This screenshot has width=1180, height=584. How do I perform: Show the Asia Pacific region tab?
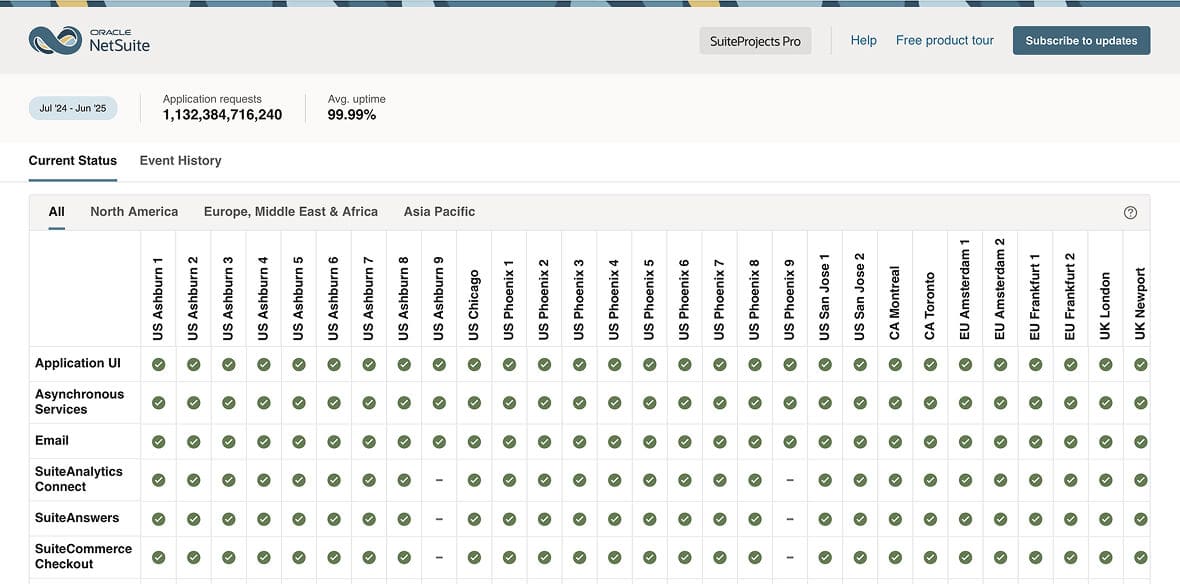439,212
